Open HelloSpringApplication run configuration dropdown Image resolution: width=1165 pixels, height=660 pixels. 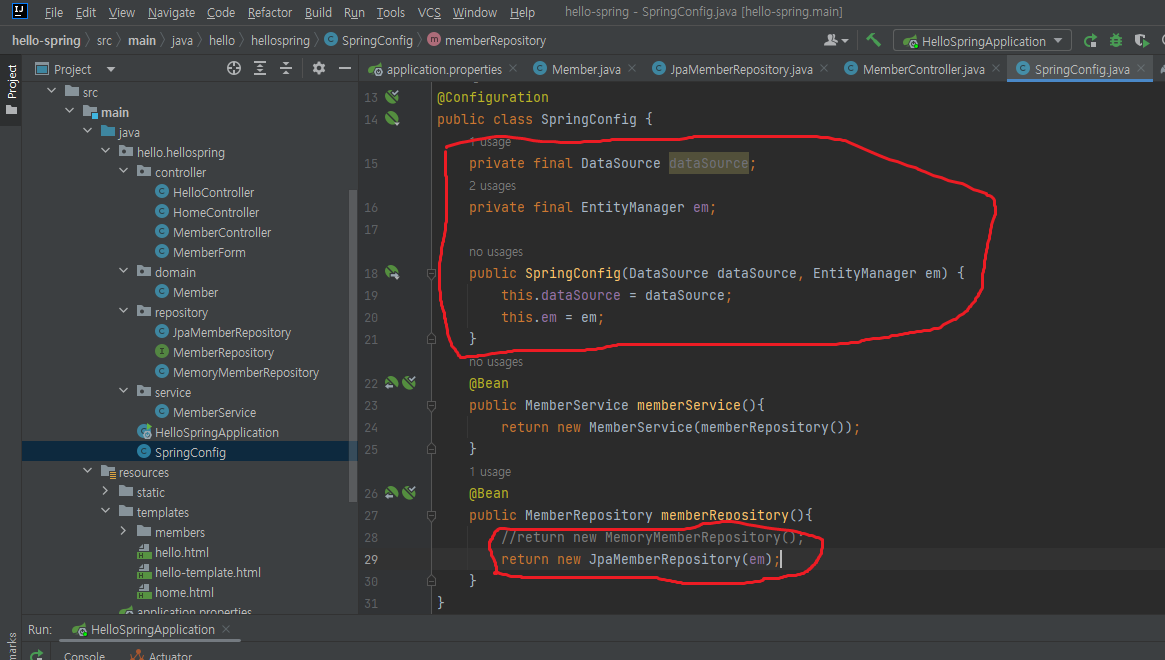[x=982, y=41]
